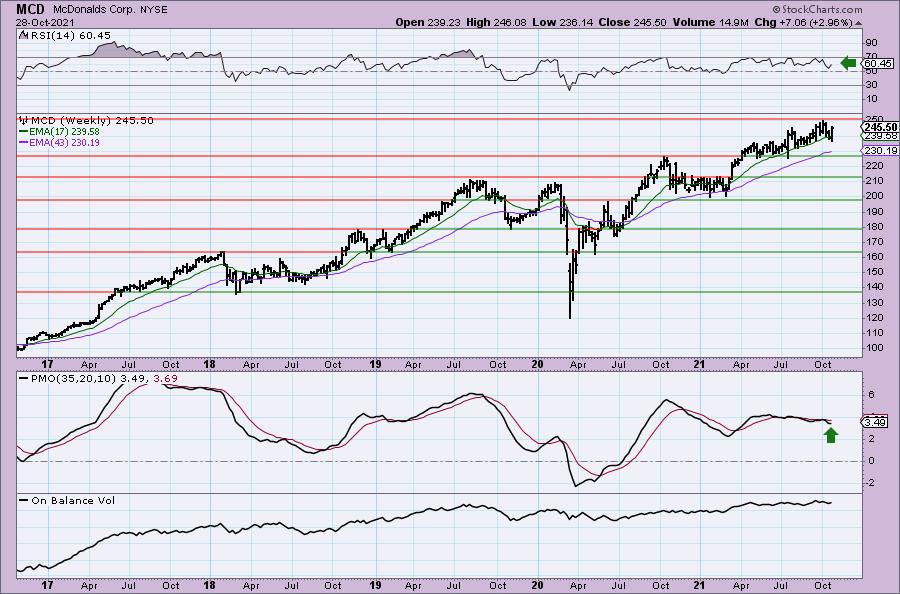Click the 90 label on the RSI axis
The height and width of the screenshot is (594, 900).
click(x=872, y=43)
